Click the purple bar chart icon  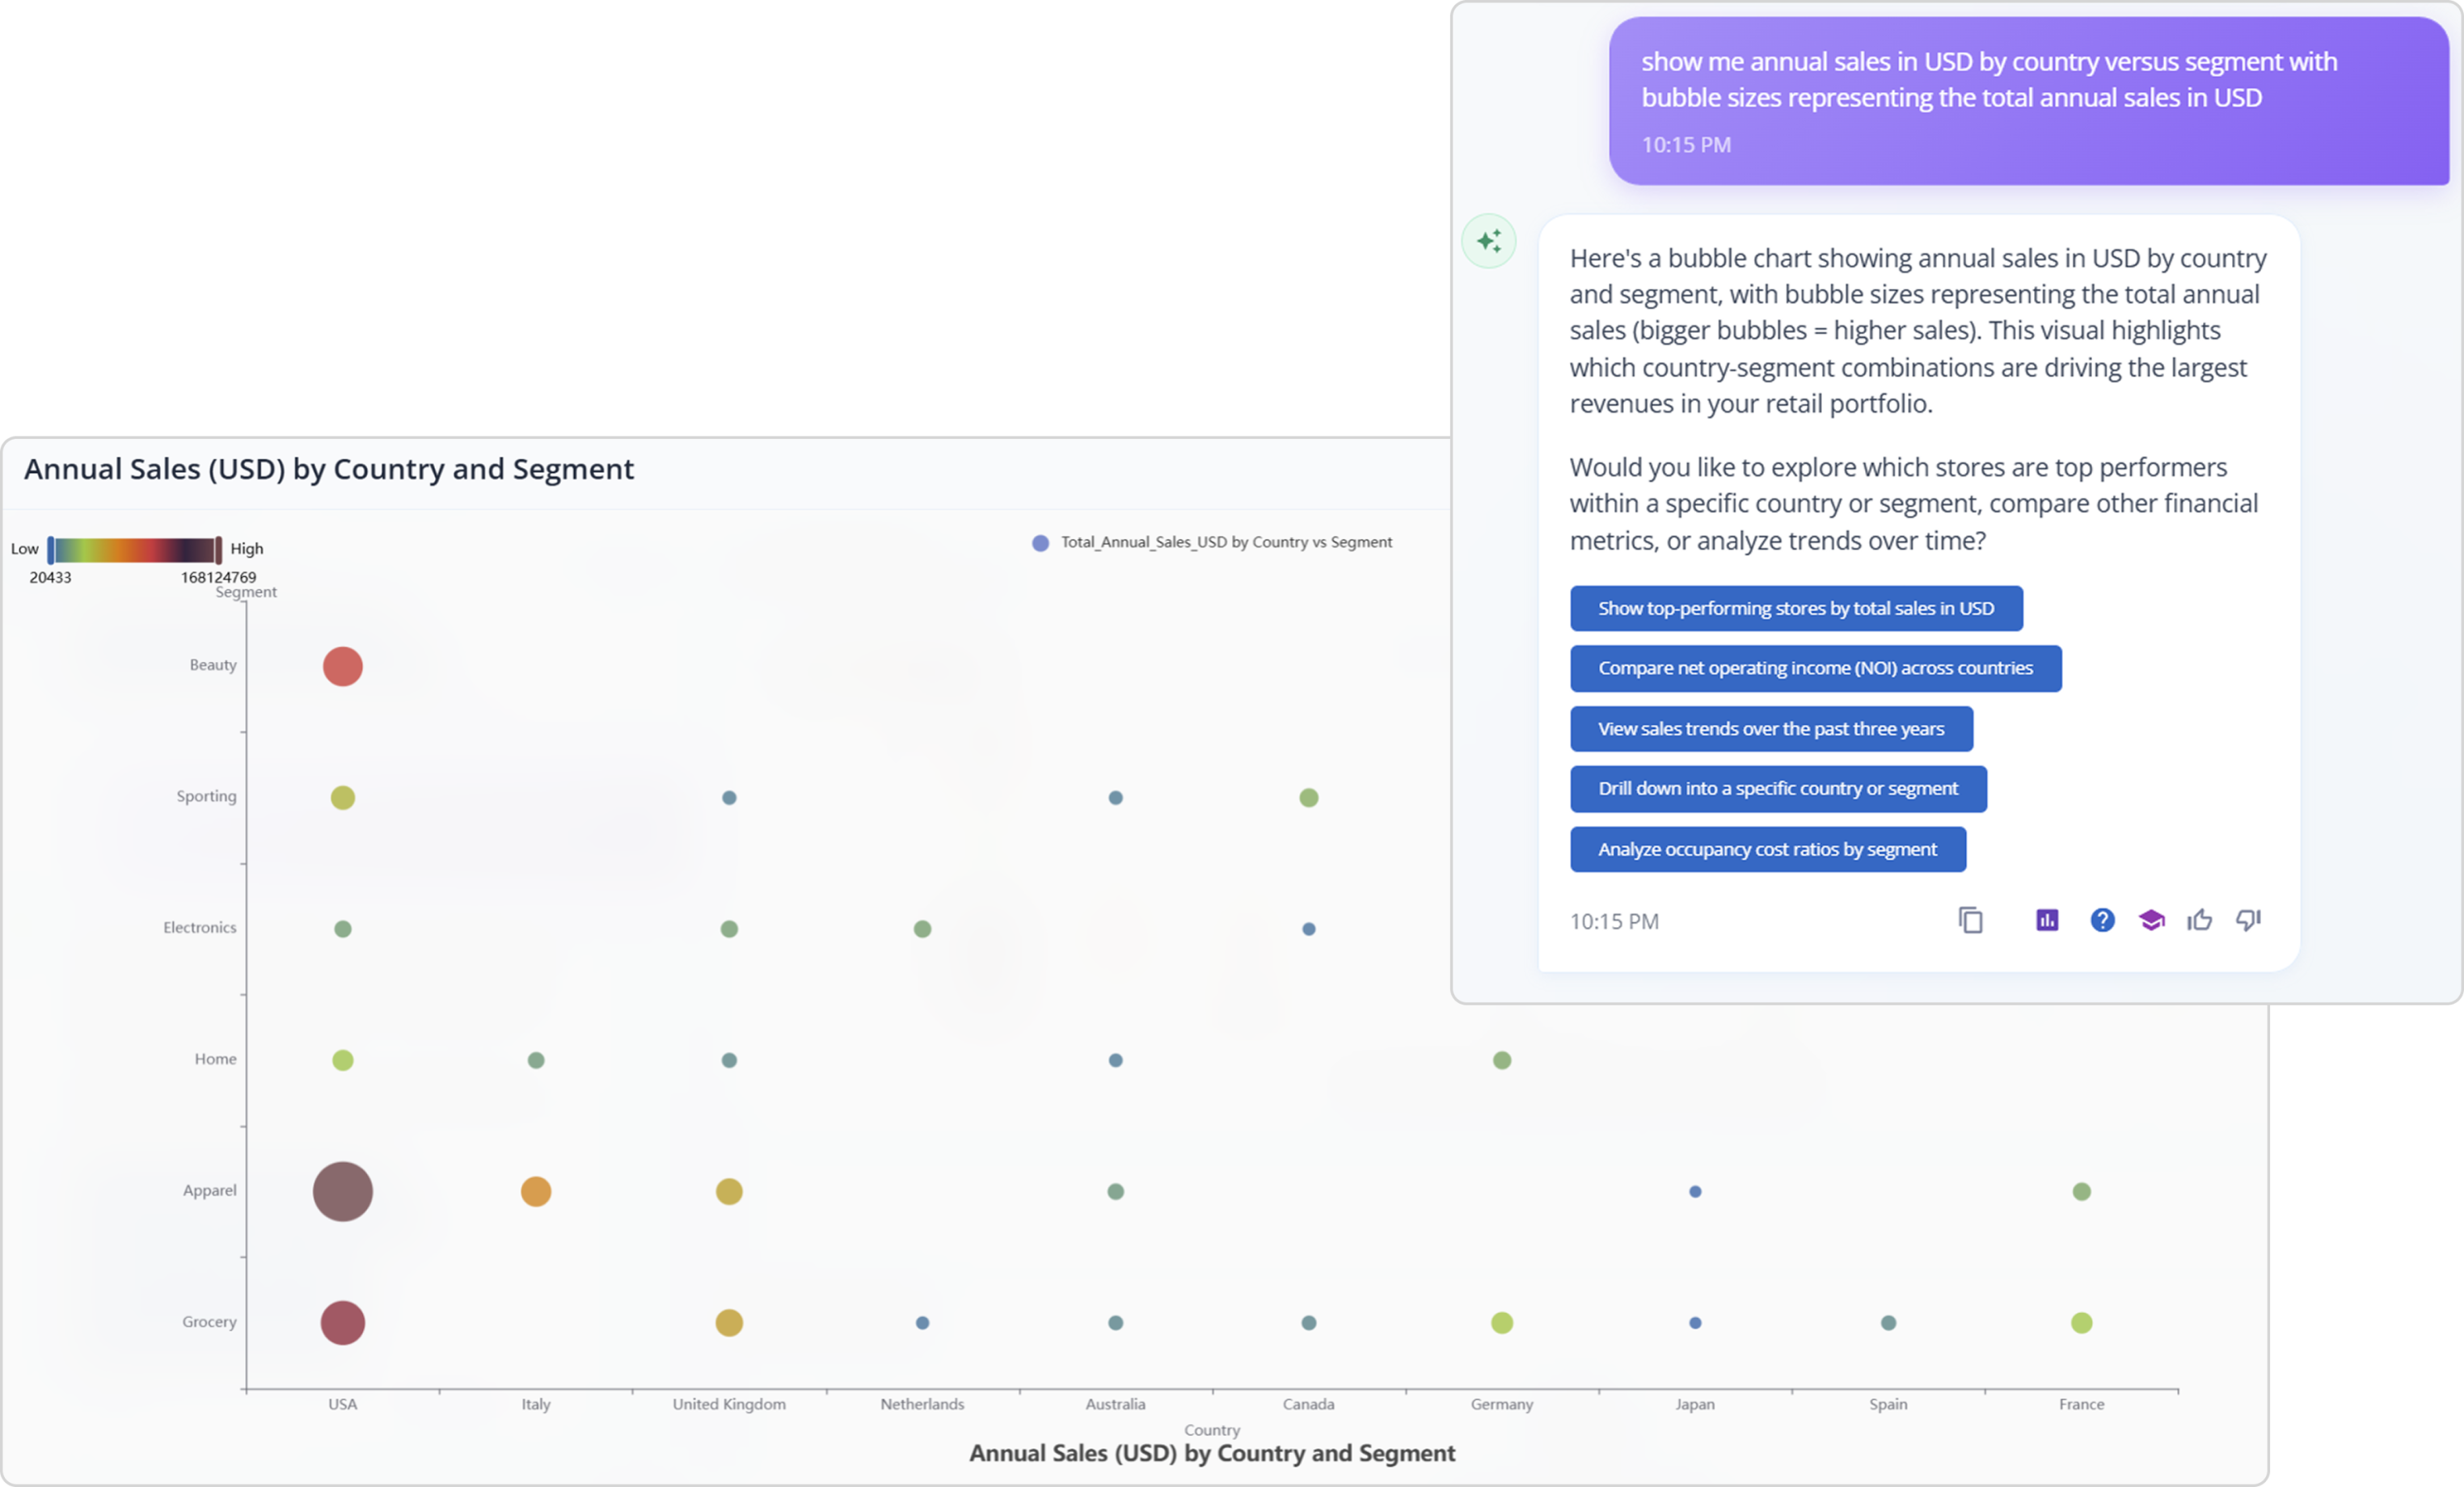[x=2047, y=920]
